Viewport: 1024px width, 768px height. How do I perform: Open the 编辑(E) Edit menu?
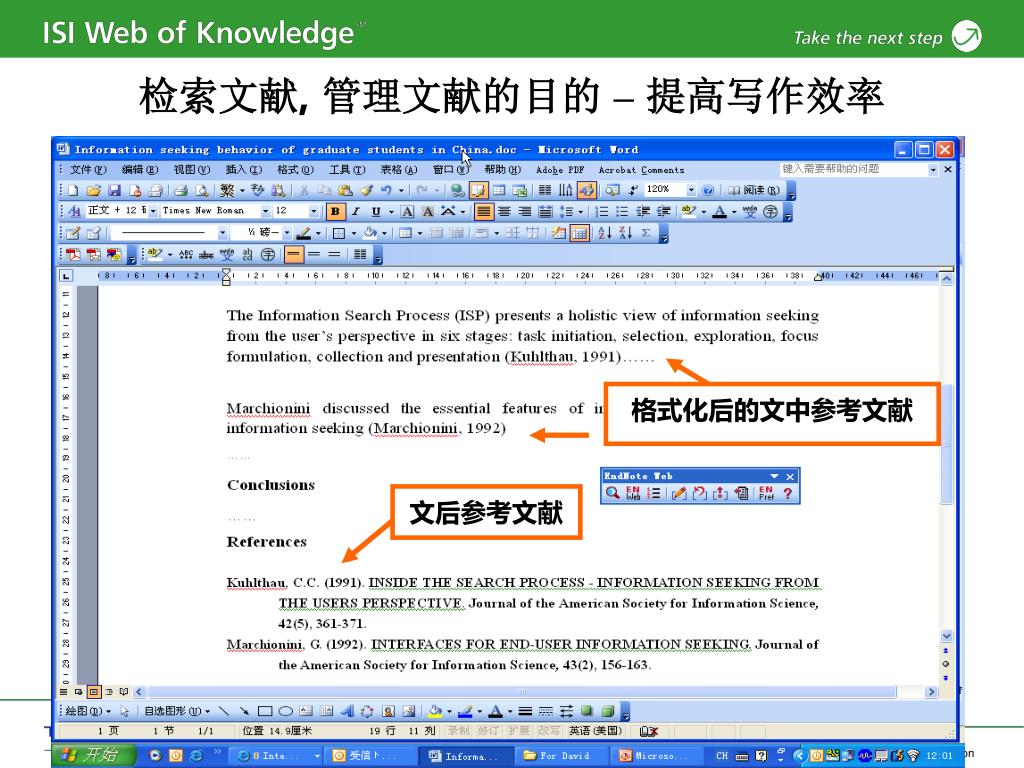click(x=140, y=170)
